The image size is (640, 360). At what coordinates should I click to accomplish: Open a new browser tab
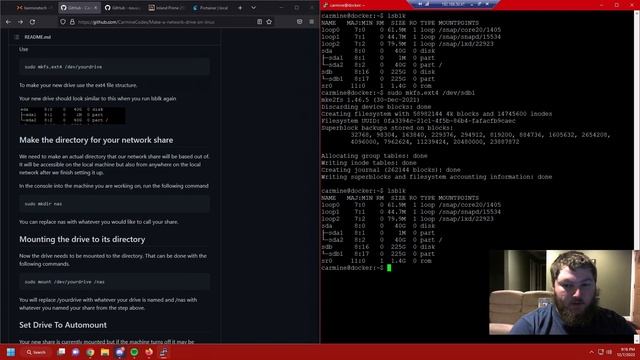tap(240, 8)
